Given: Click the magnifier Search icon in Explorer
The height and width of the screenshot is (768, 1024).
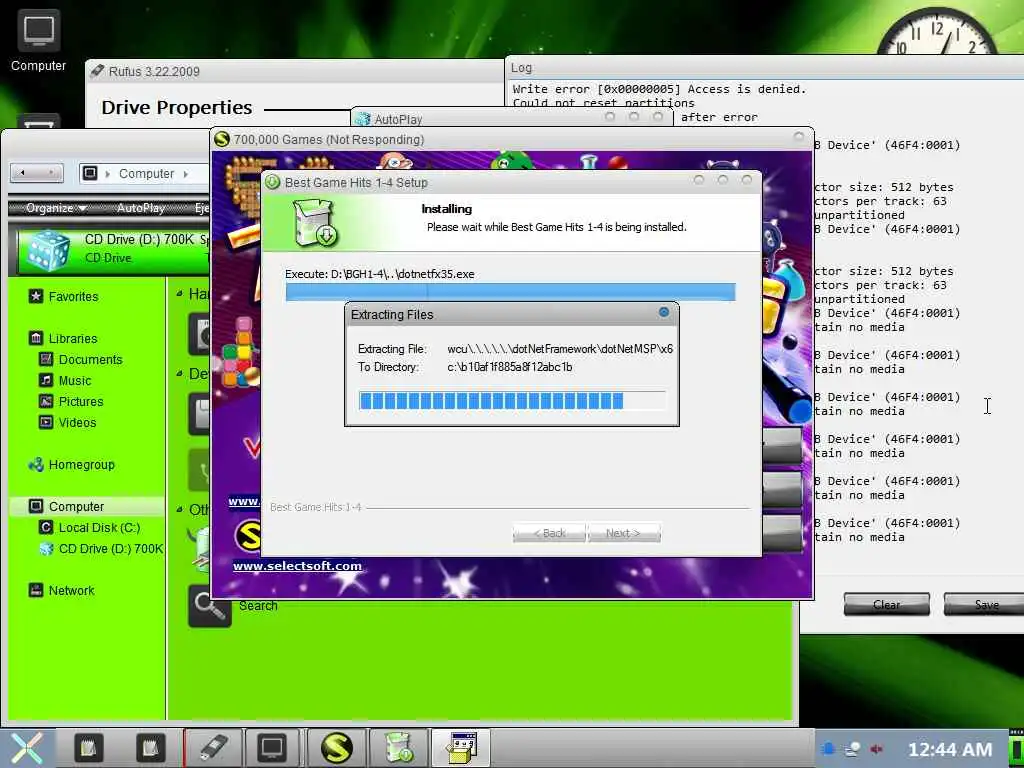Looking at the screenshot, I should tap(210, 606).
